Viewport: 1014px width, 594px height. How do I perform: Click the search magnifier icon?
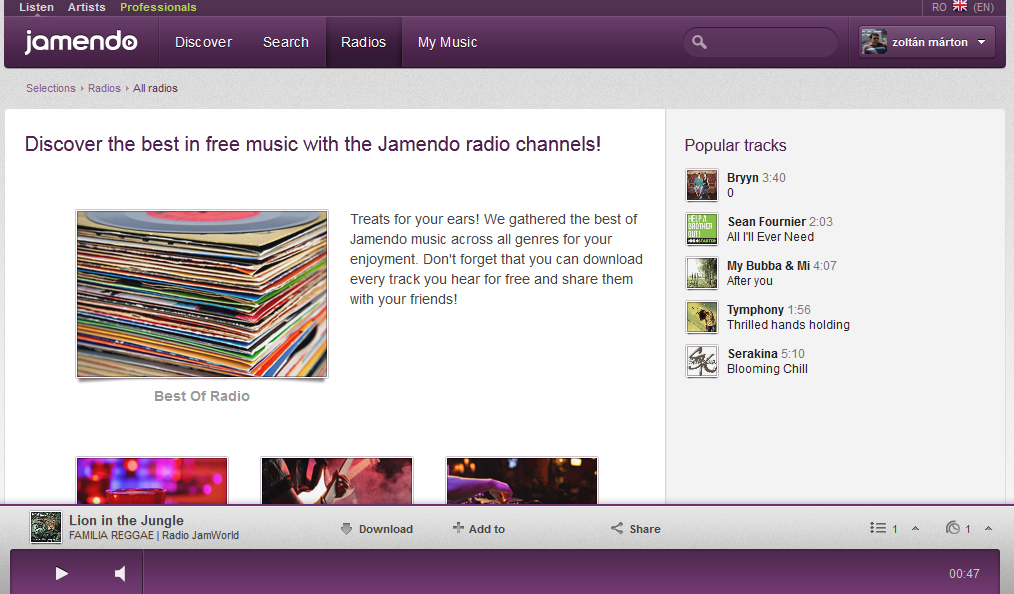(x=700, y=42)
